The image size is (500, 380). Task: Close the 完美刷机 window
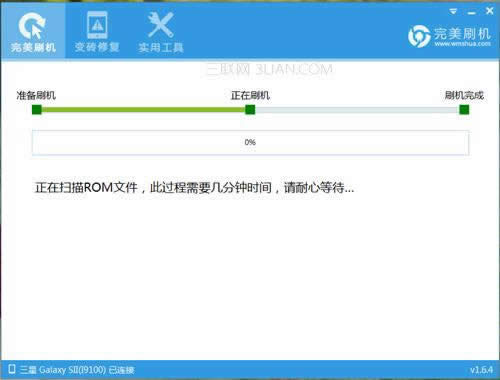tap(489, 11)
